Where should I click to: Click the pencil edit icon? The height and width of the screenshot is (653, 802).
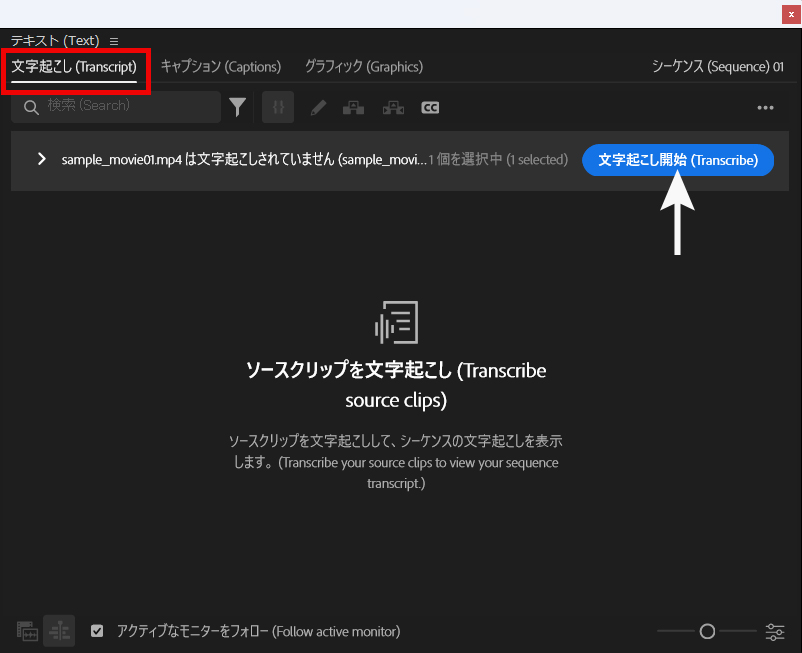(x=318, y=107)
